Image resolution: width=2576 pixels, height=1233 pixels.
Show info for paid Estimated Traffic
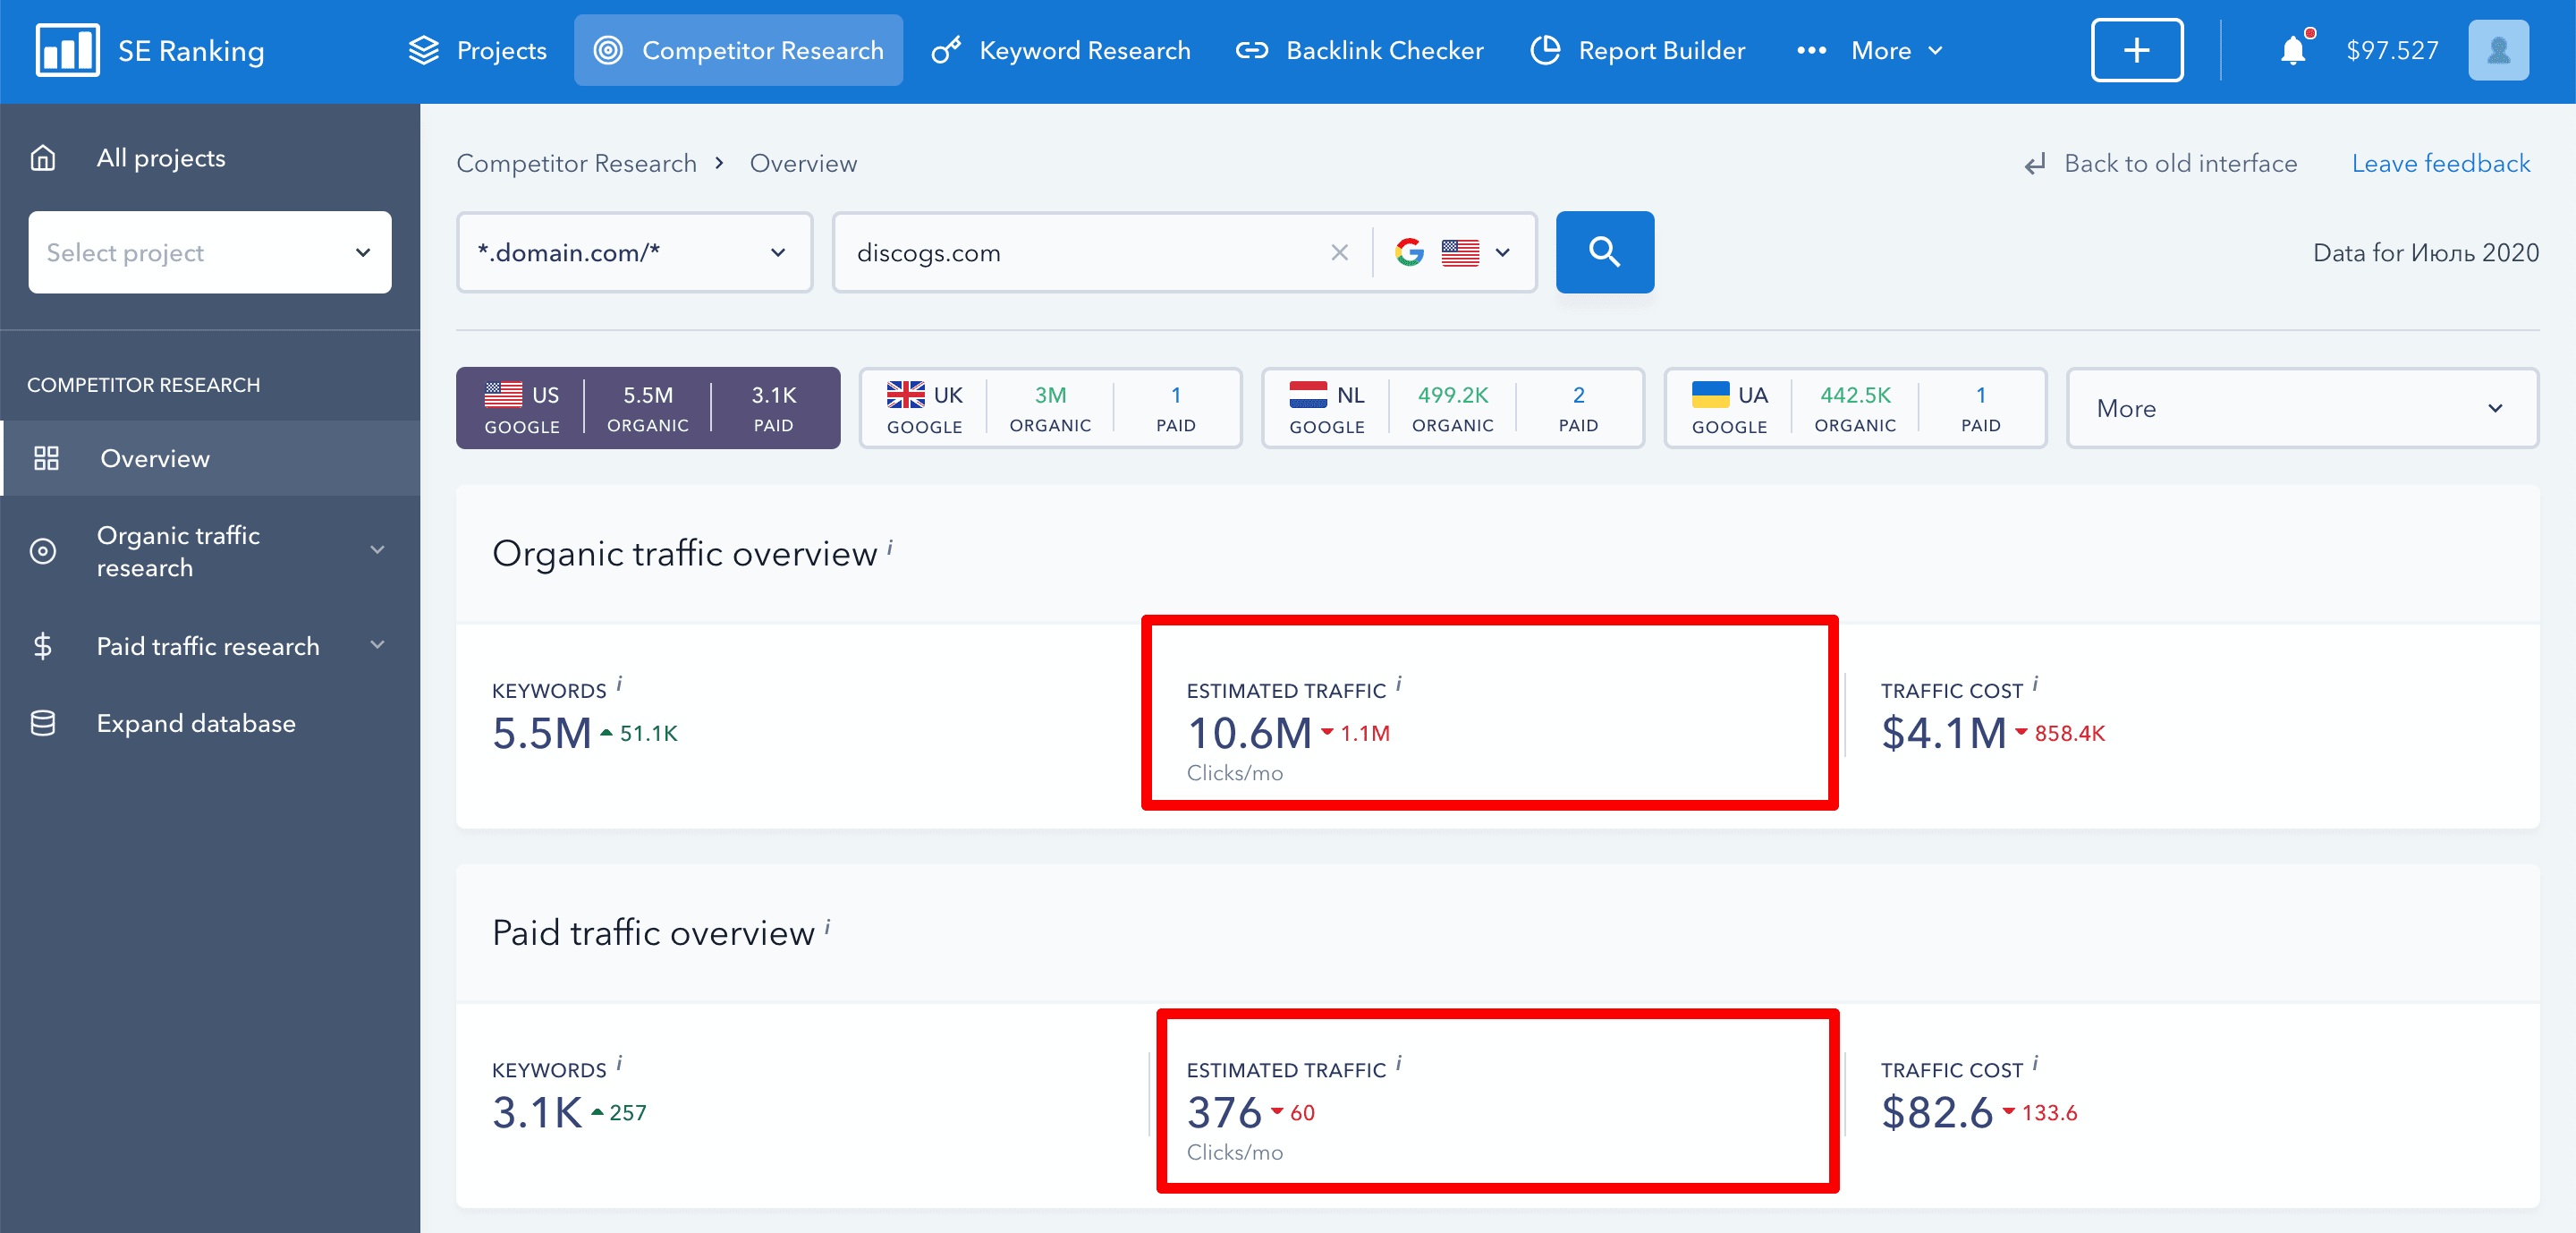[1398, 1064]
